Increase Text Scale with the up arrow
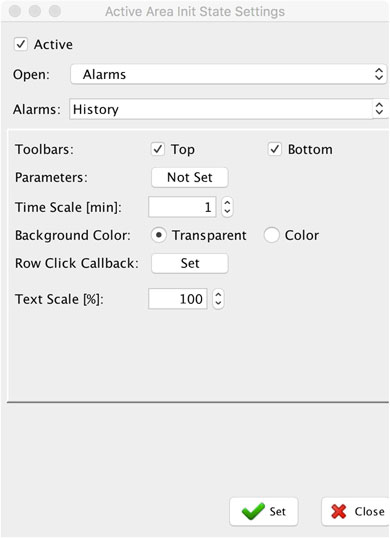The image size is (390, 538). 218,295
